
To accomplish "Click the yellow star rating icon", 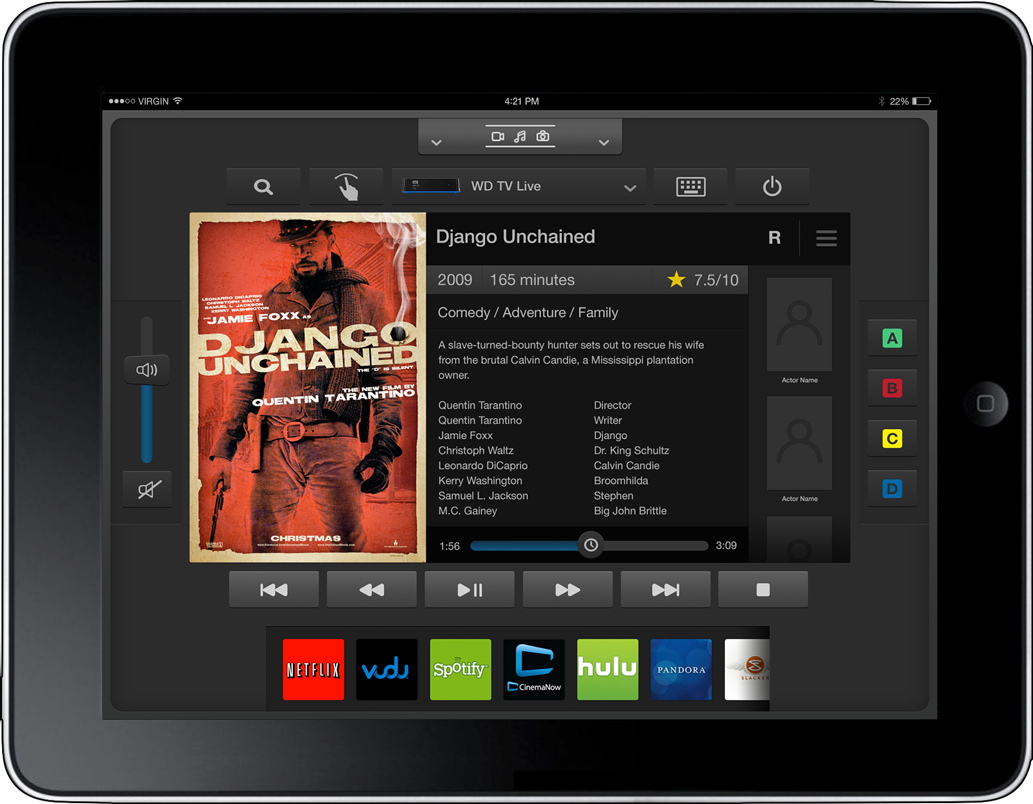I will [676, 279].
